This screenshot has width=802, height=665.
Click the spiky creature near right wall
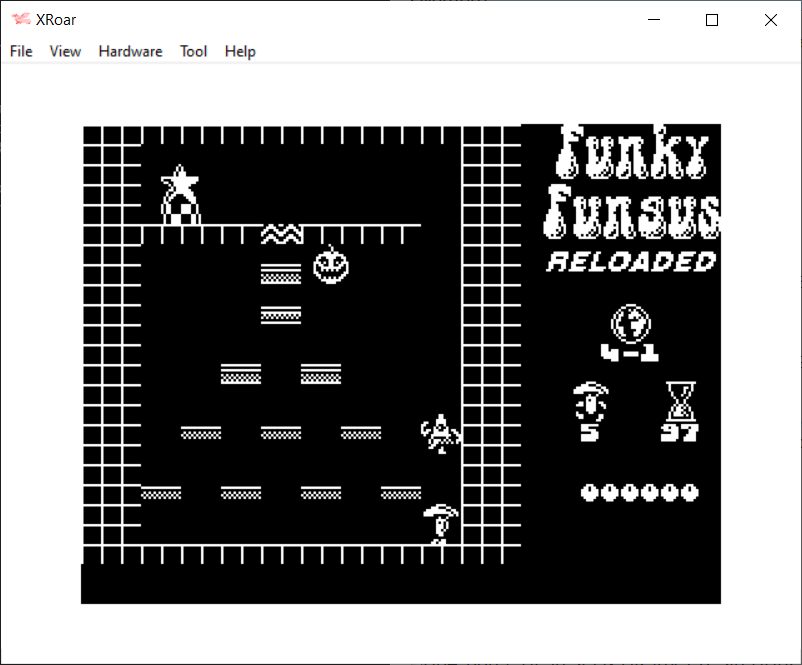(x=439, y=433)
